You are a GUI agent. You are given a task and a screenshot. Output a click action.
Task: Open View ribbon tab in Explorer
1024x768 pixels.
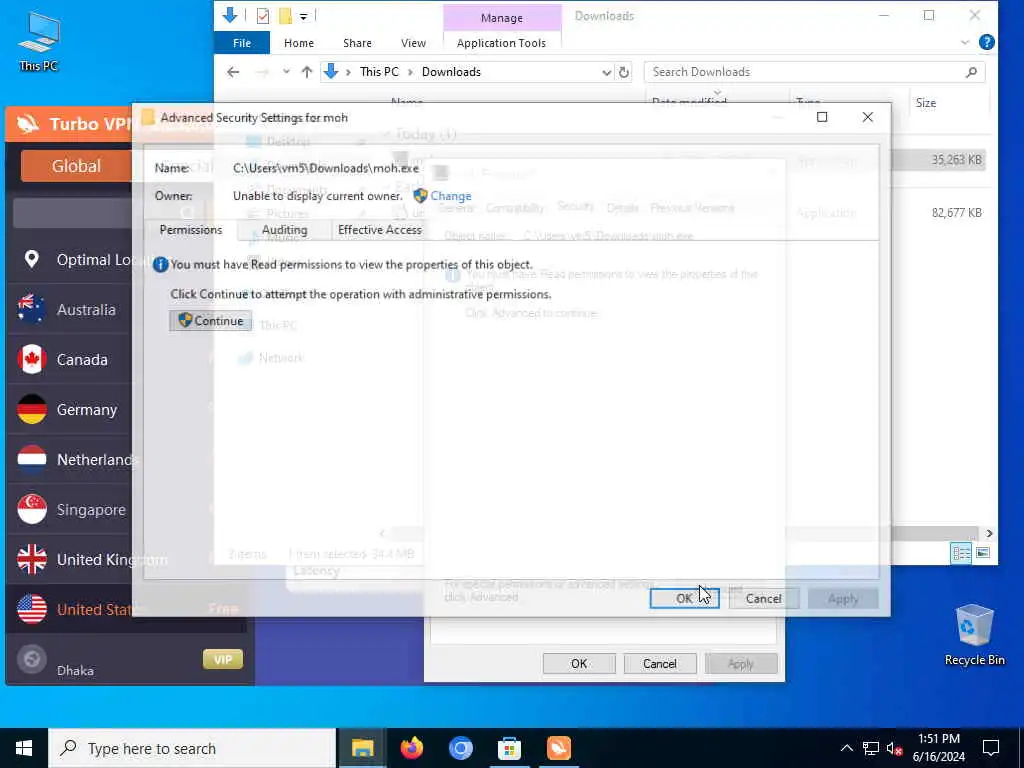(413, 43)
